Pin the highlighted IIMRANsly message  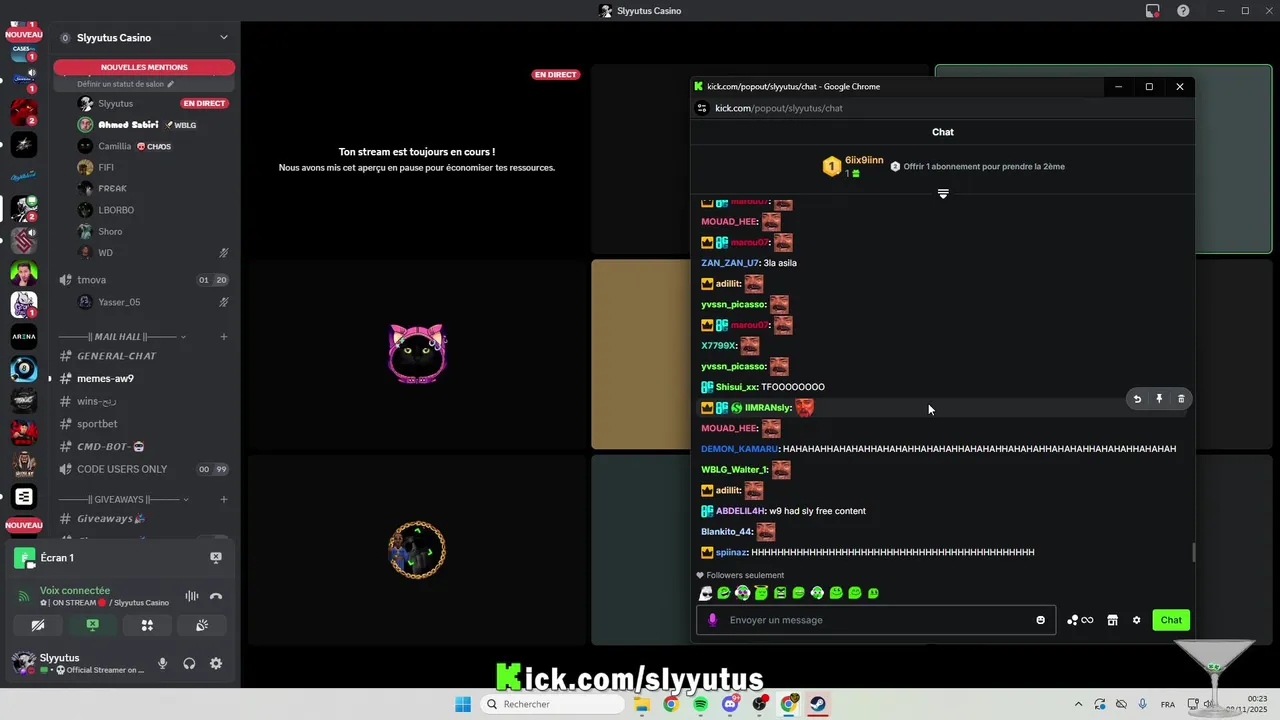[x=1159, y=399]
